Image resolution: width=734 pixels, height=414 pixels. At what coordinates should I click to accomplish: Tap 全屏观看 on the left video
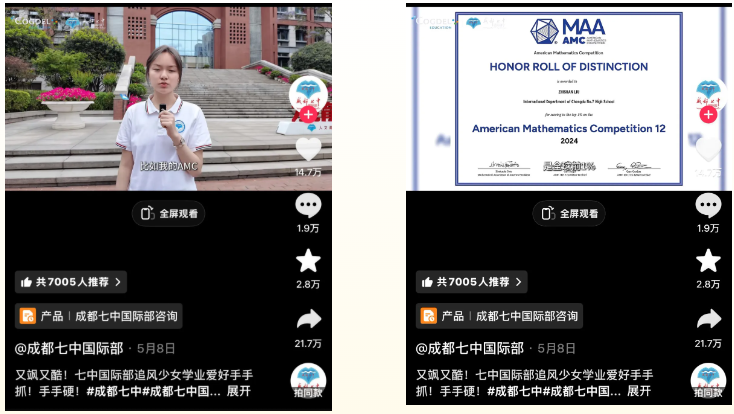point(169,214)
